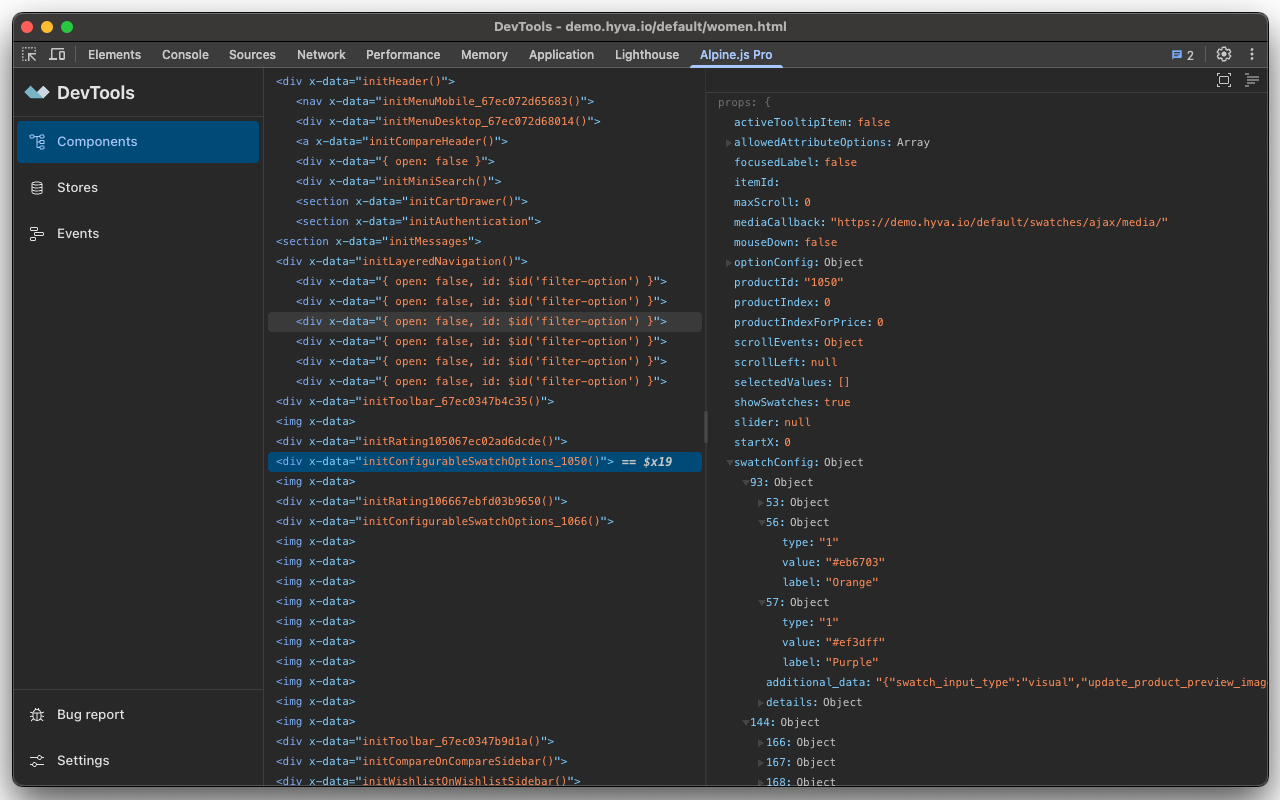Open the customize DevTools kebab menu

(1252, 55)
